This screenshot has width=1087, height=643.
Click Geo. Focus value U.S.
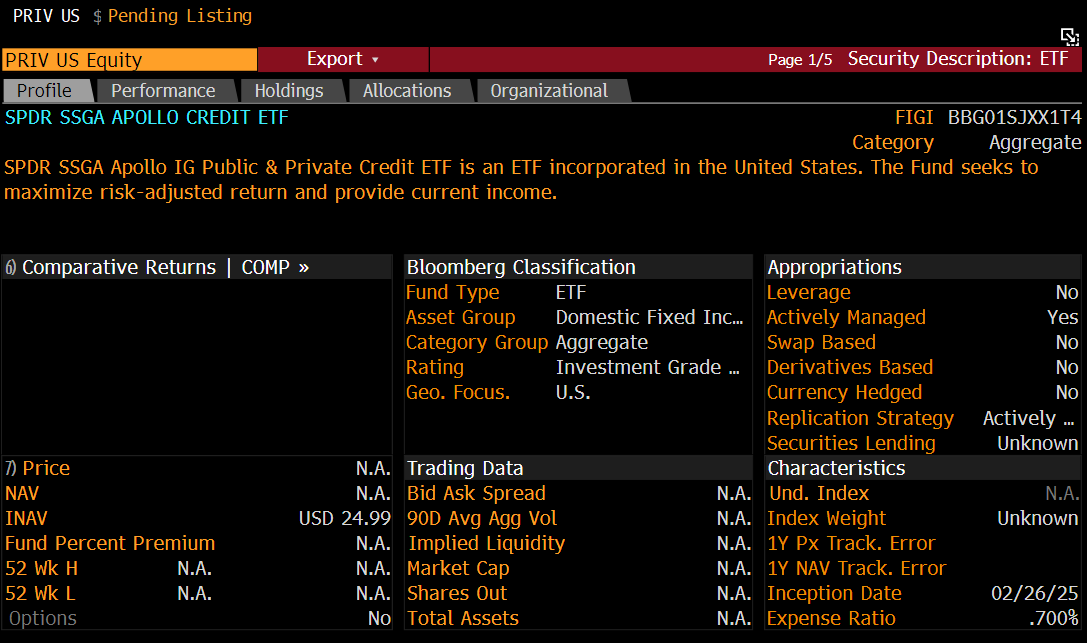click(x=573, y=392)
